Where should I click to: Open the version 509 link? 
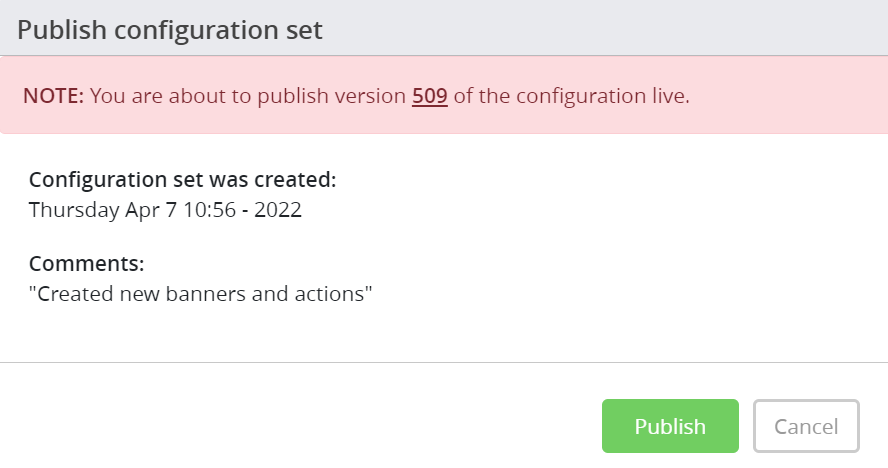click(429, 96)
